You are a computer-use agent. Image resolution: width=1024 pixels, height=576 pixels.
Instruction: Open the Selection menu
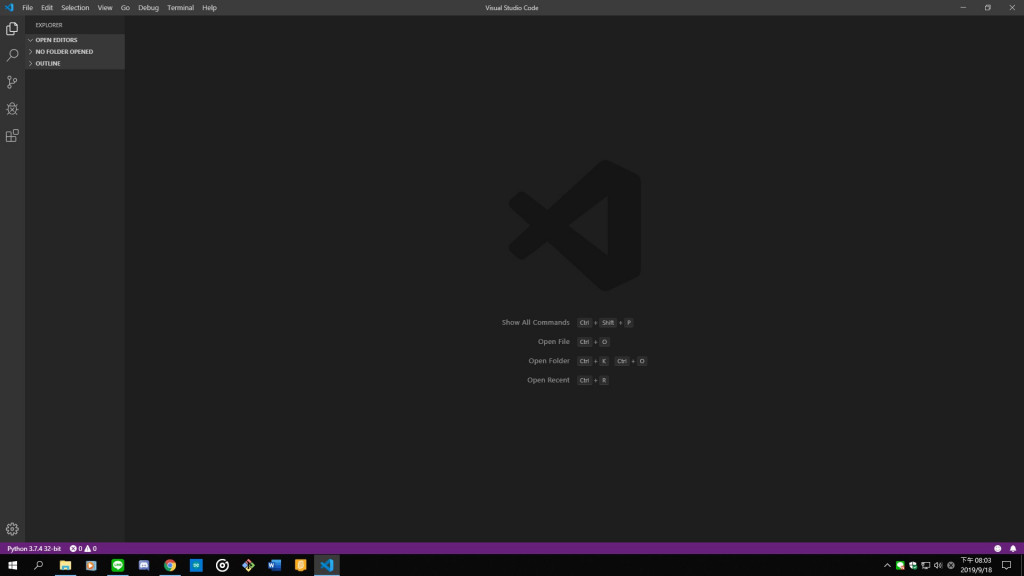click(x=75, y=8)
